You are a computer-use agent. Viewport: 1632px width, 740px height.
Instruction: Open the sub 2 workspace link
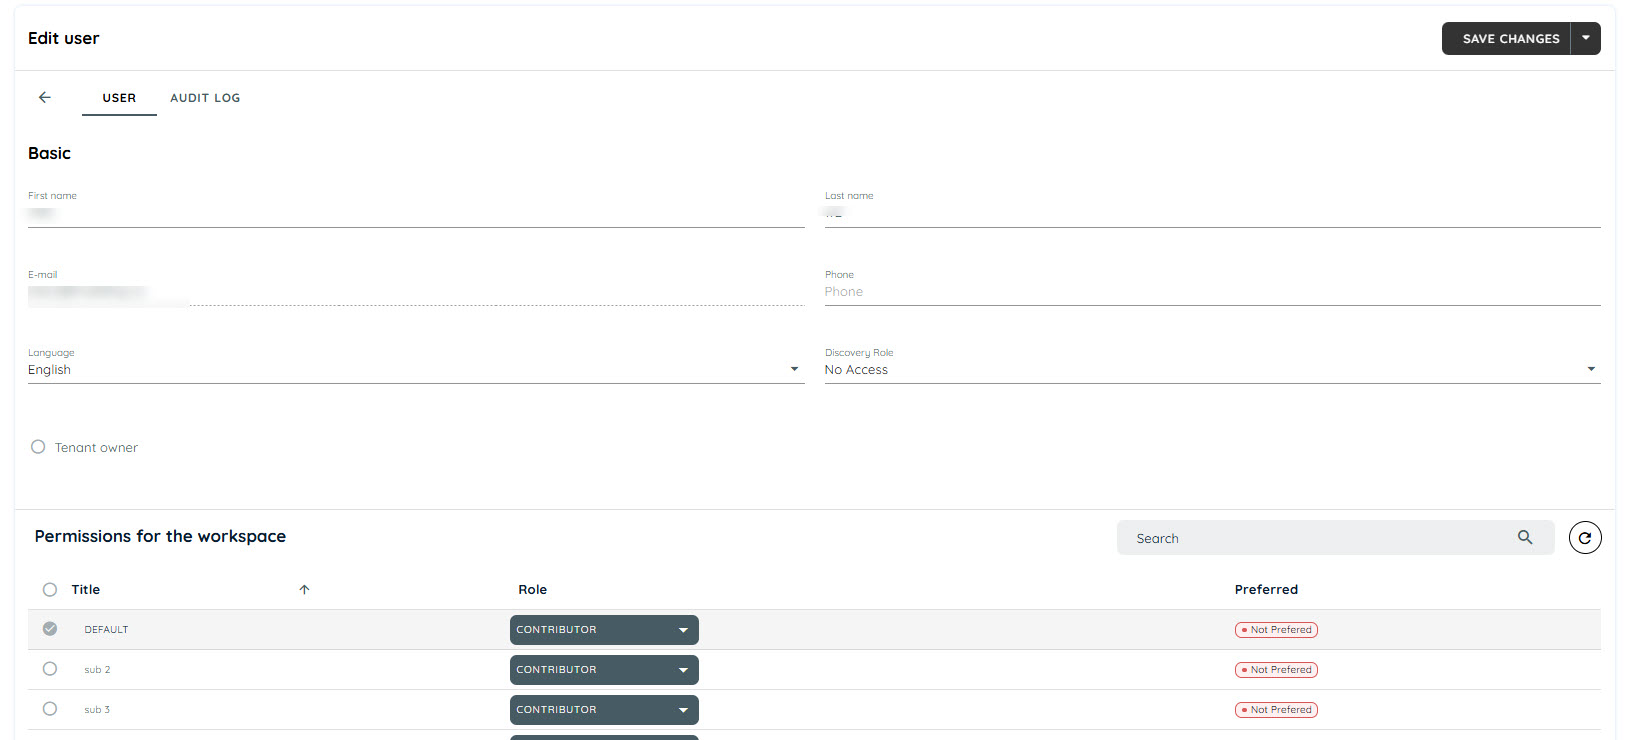(x=97, y=670)
